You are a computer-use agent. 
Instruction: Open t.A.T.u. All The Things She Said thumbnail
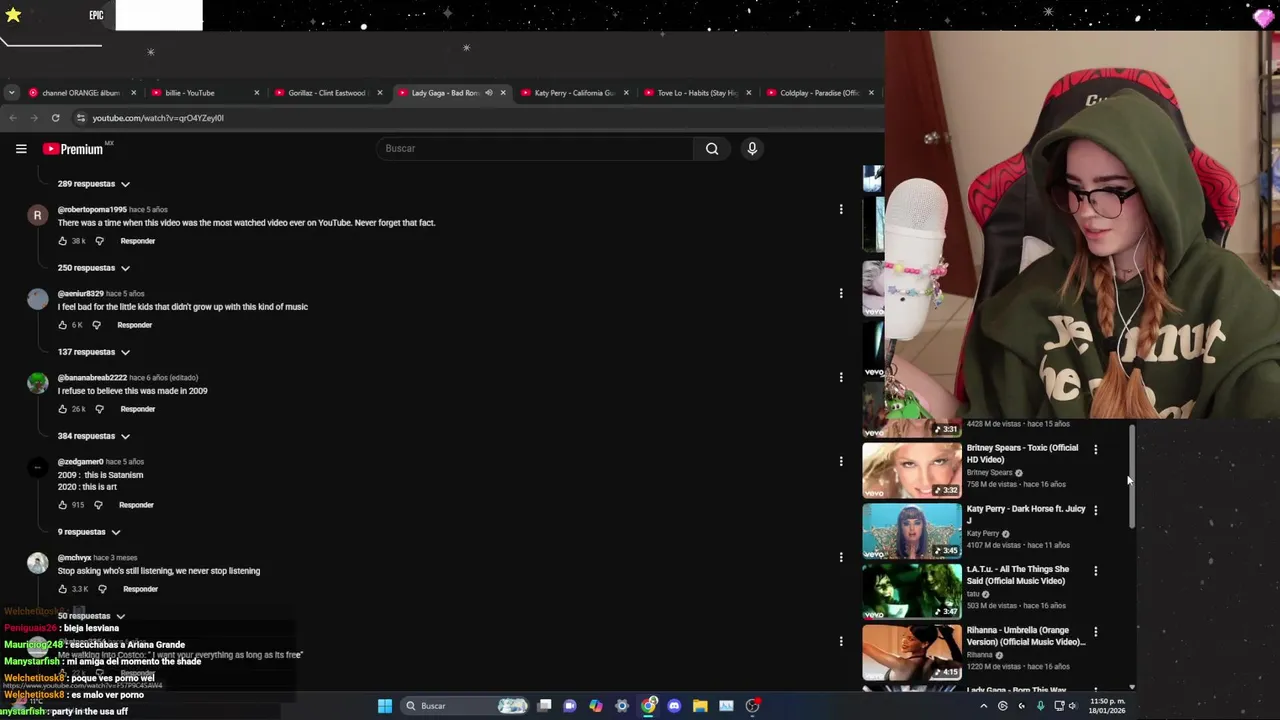coord(912,591)
